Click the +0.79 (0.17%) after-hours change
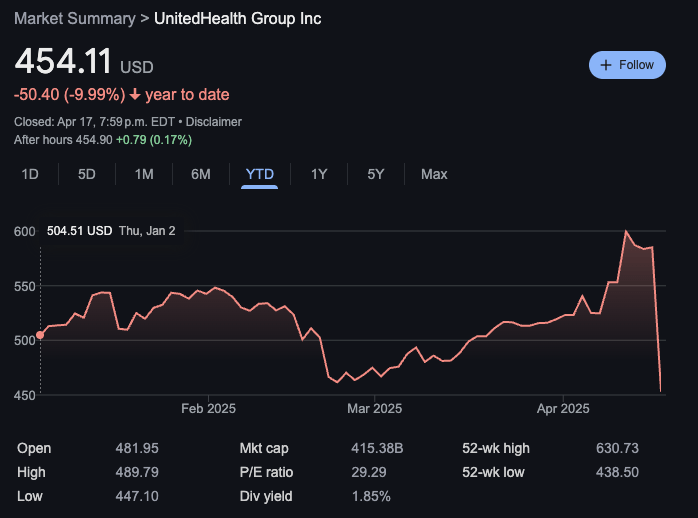The height and width of the screenshot is (518, 698). click(154, 140)
